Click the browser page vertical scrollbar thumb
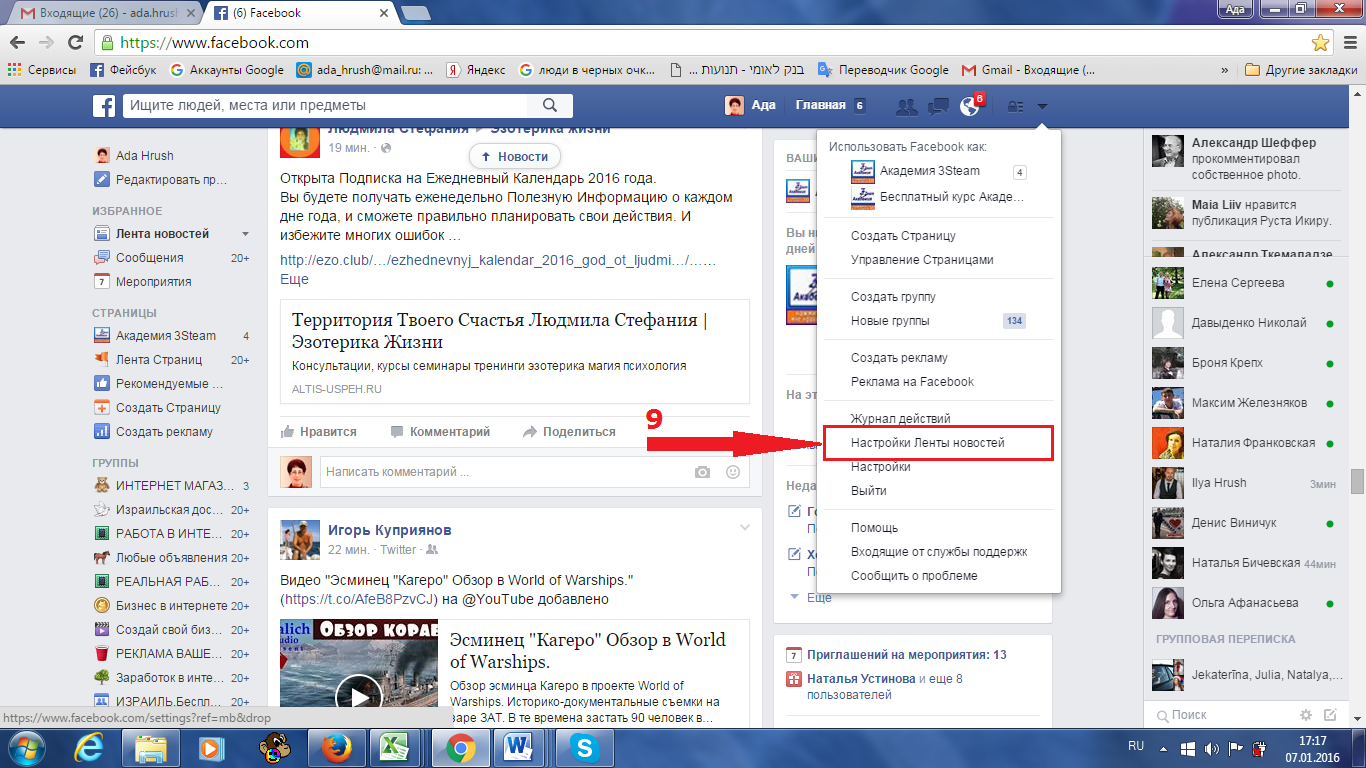The height and width of the screenshot is (768, 1366). (1357, 480)
